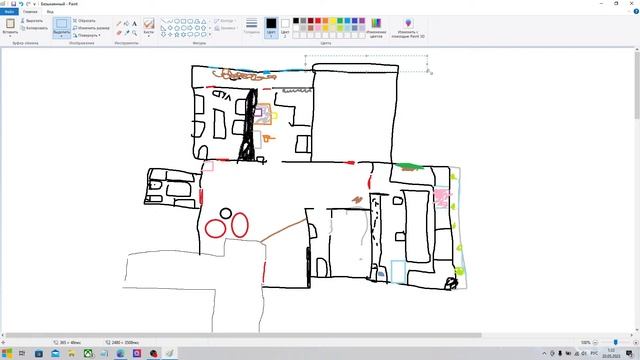Select the Text tool letter A
The height and width of the screenshot is (360, 640).
(x=134, y=24)
